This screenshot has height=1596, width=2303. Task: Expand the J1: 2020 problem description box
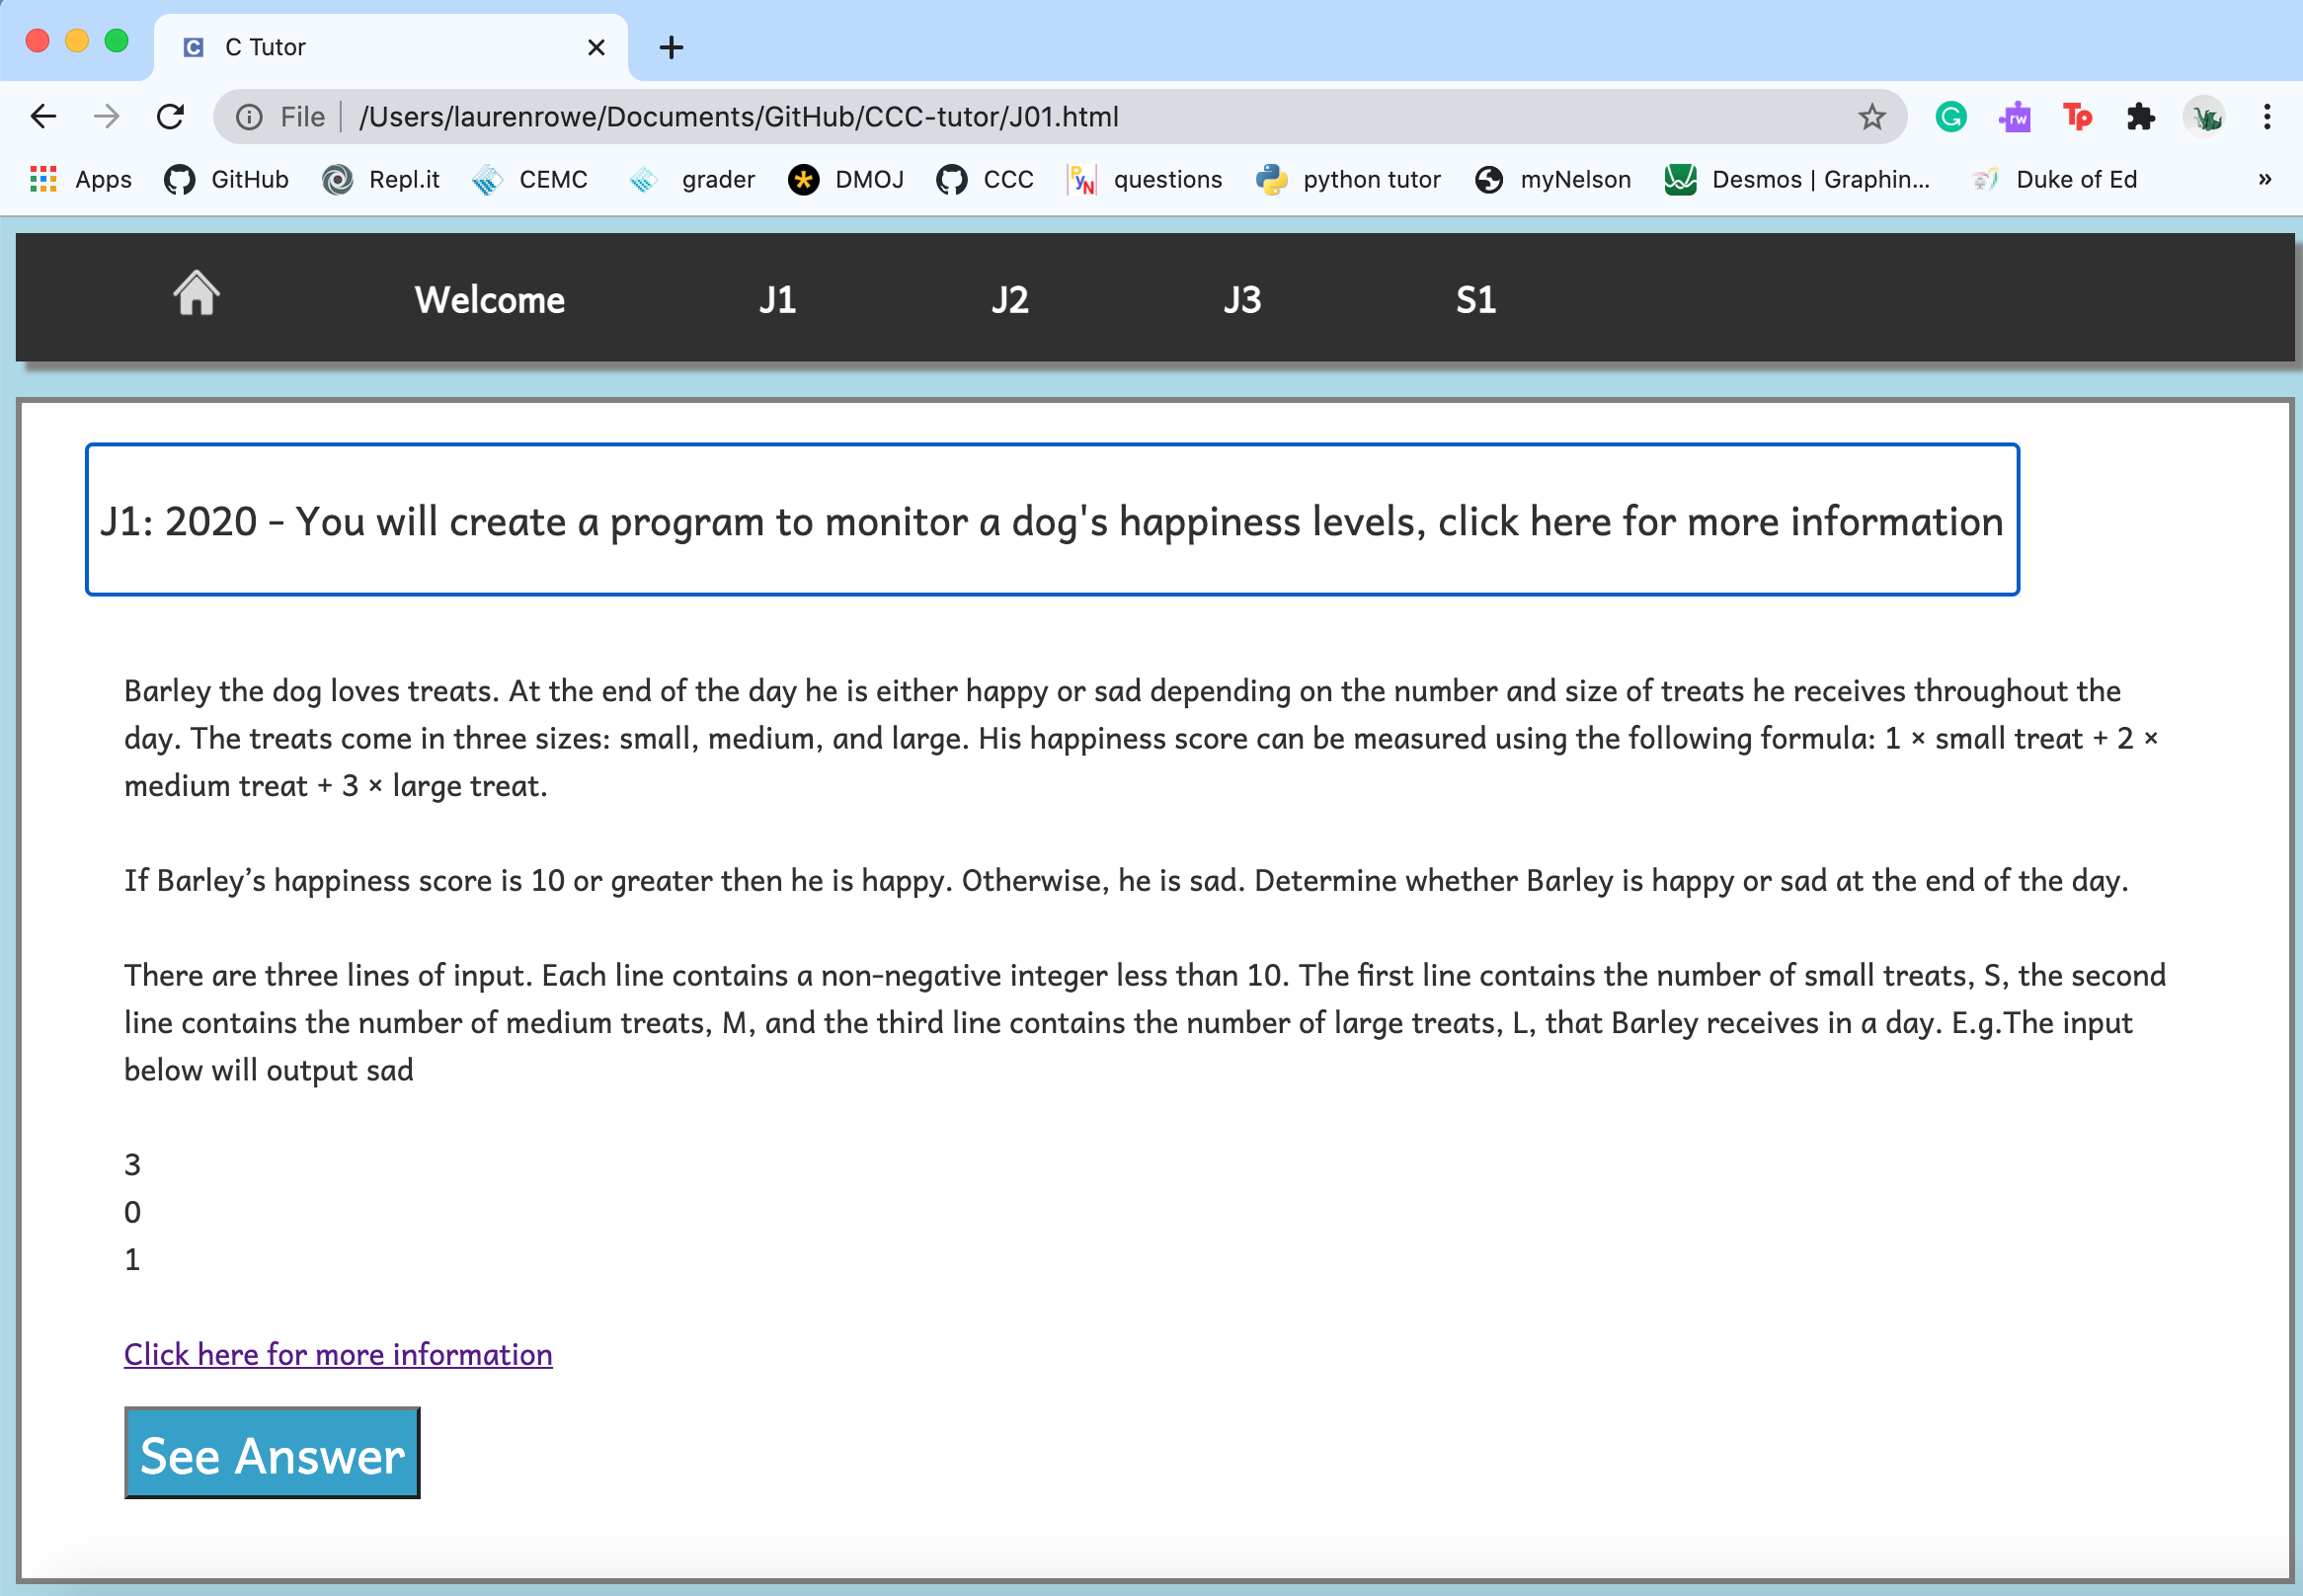click(x=1051, y=520)
